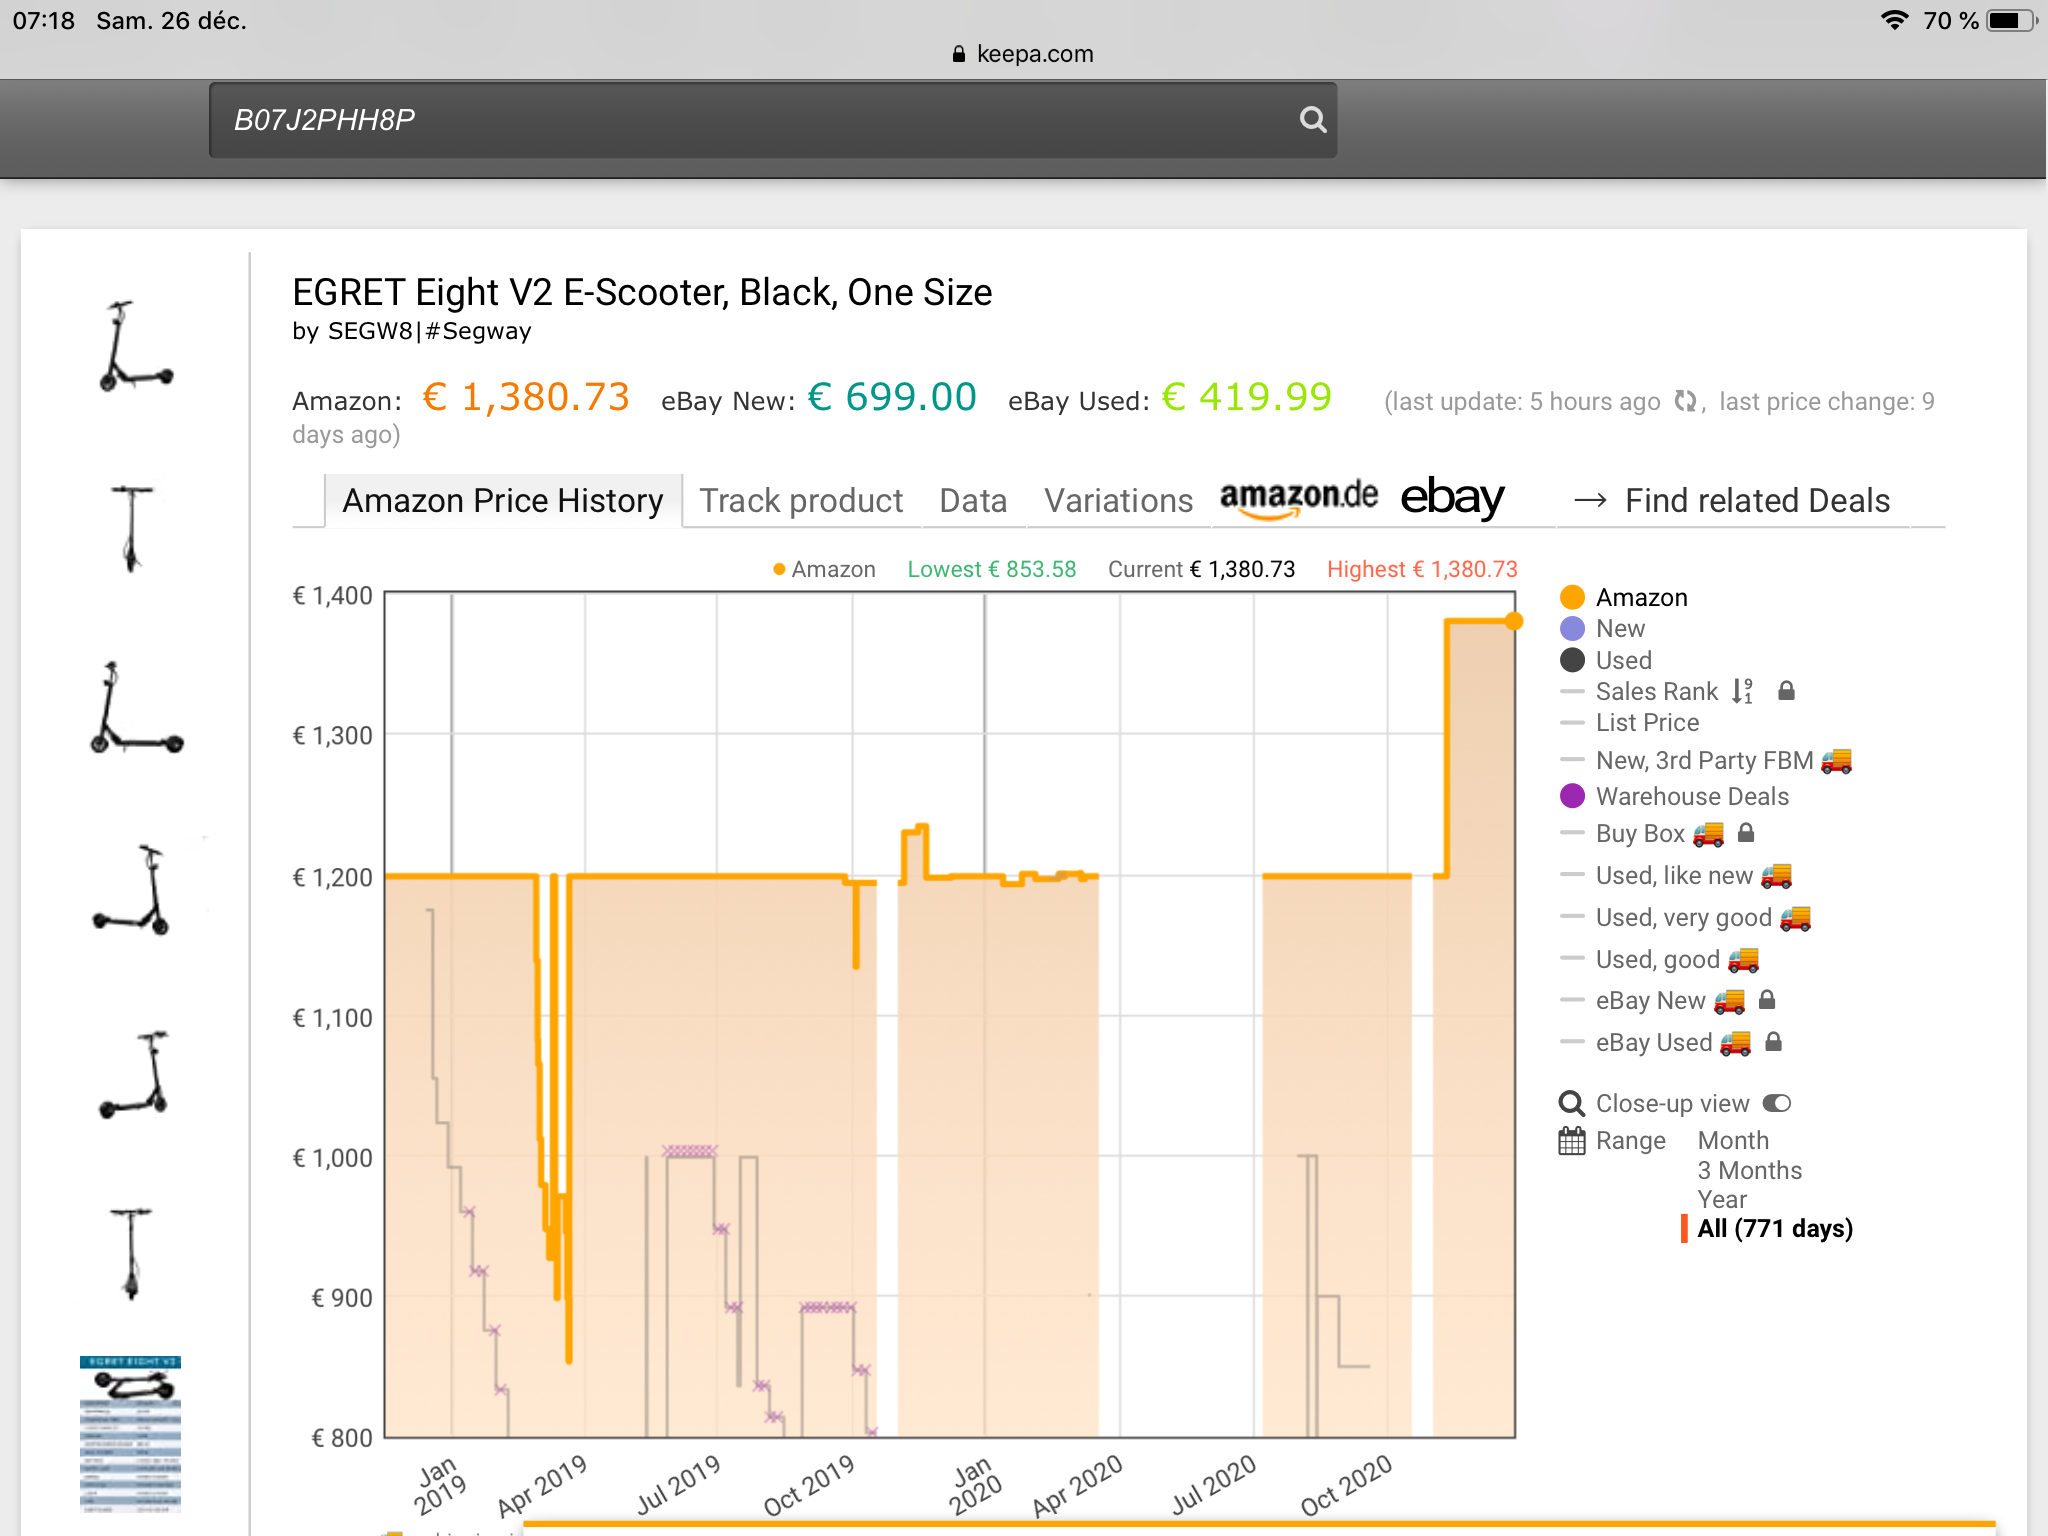Toggle the Warehouse Deals legend dot
2048x1536 pixels.
click(x=1572, y=796)
